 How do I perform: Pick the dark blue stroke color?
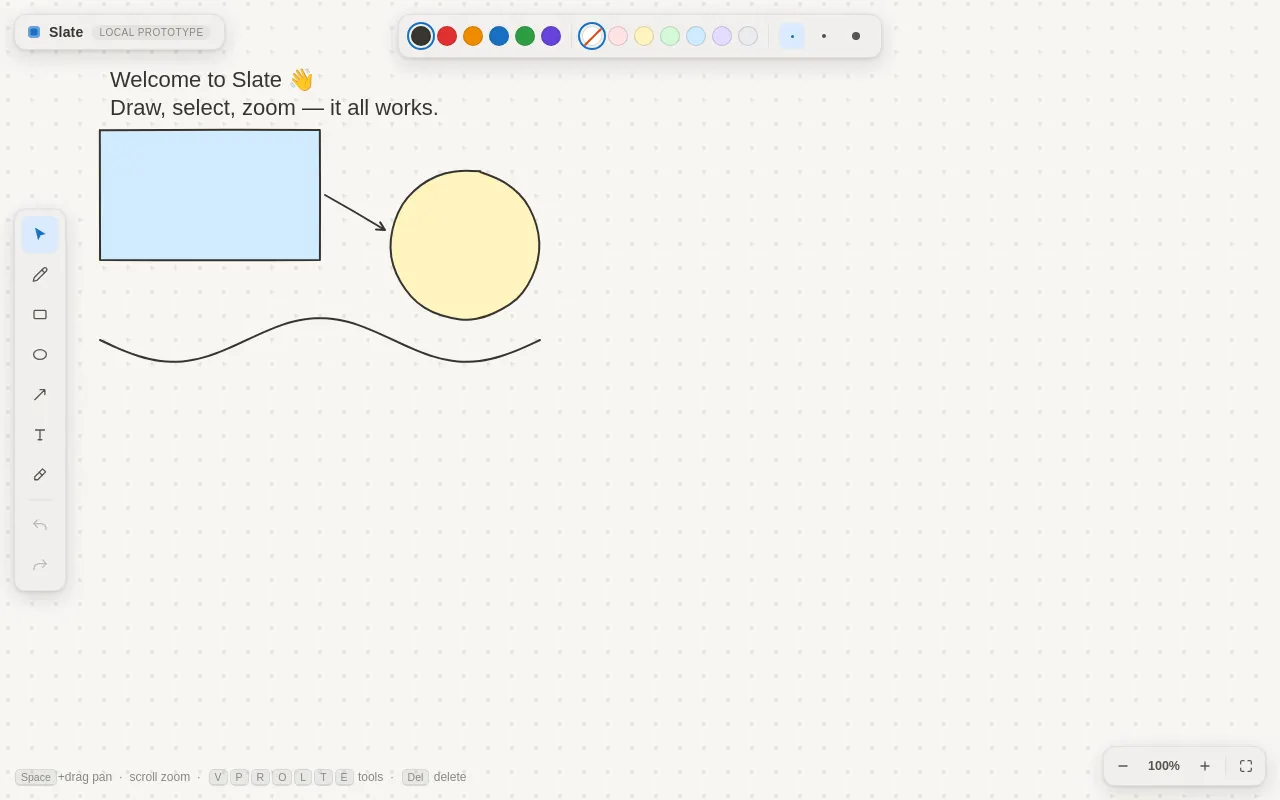(499, 36)
